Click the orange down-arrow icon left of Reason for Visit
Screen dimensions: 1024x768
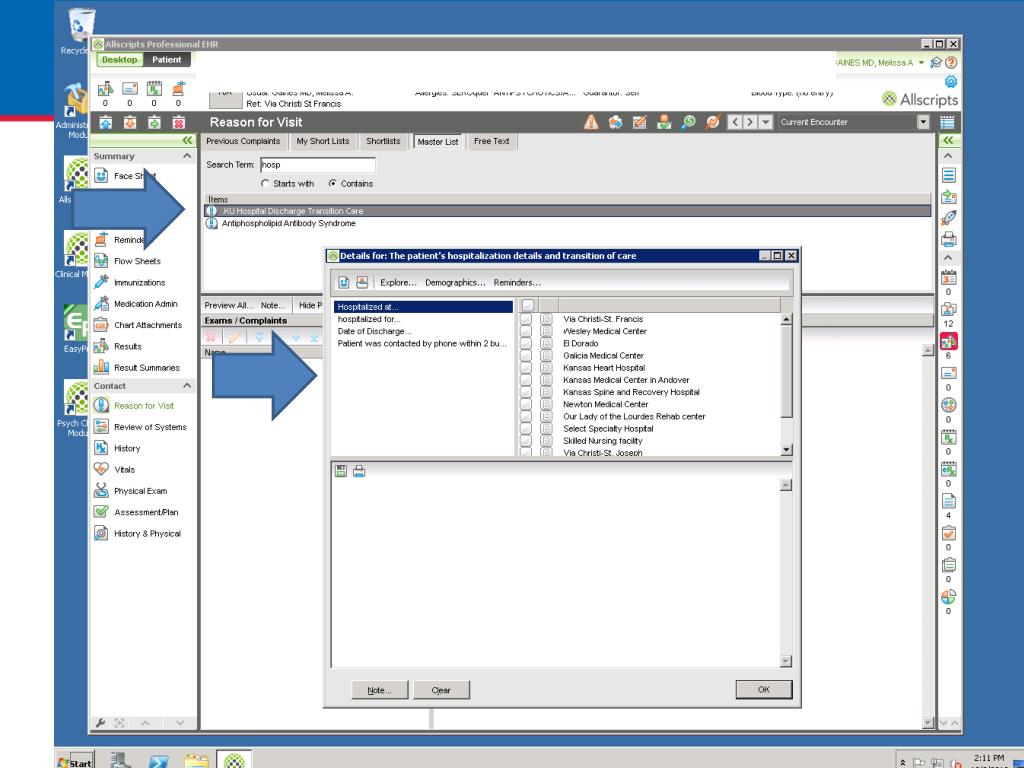coord(130,122)
